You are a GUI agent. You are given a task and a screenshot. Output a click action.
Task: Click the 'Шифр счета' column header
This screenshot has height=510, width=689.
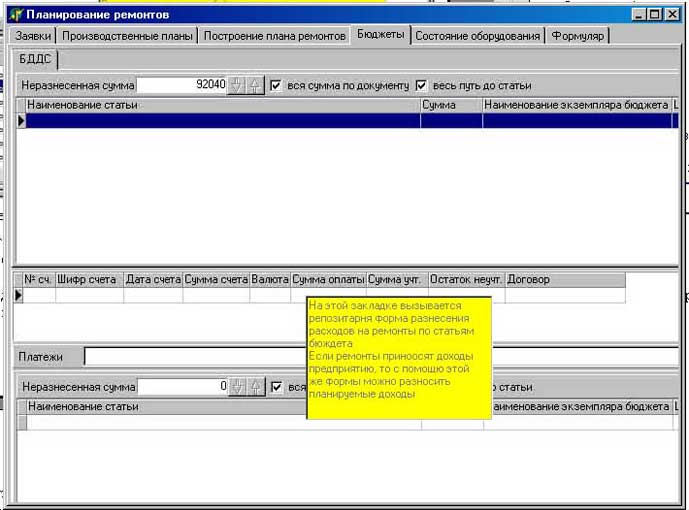pos(89,279)
